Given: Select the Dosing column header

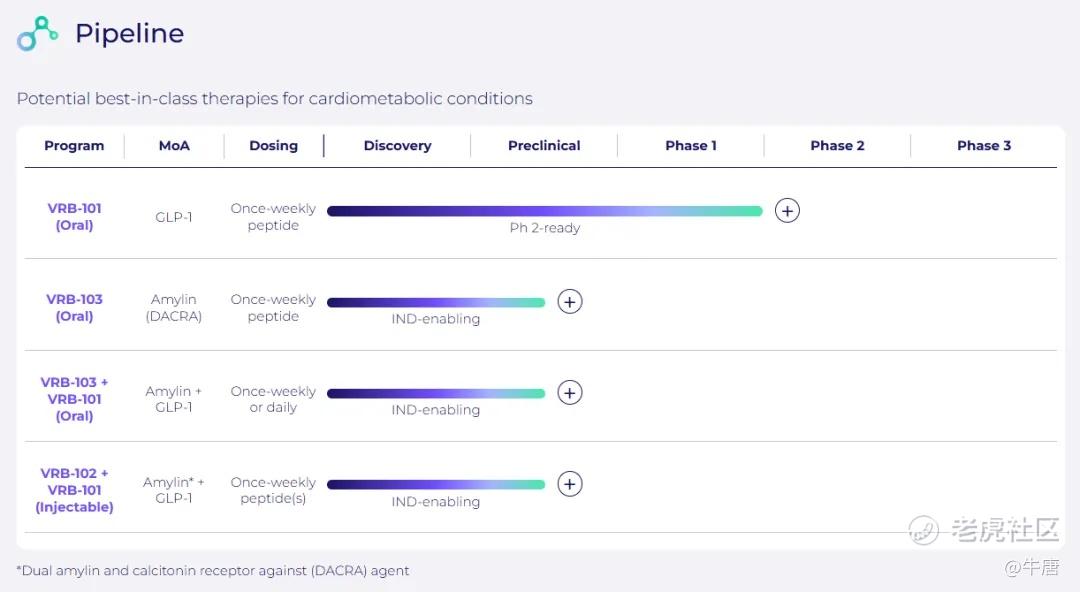Looking at the screenshot, I should [x=273, y=146].
